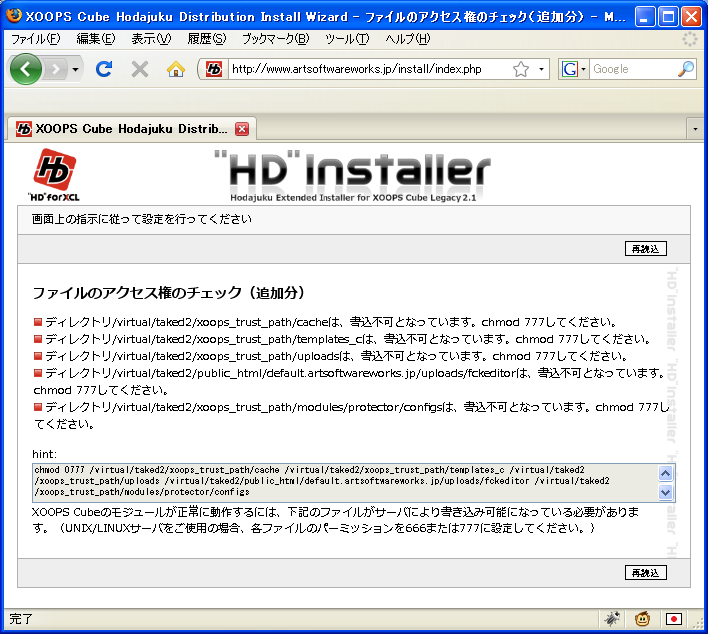Open the ツール(T) menu

pos(347,39)
